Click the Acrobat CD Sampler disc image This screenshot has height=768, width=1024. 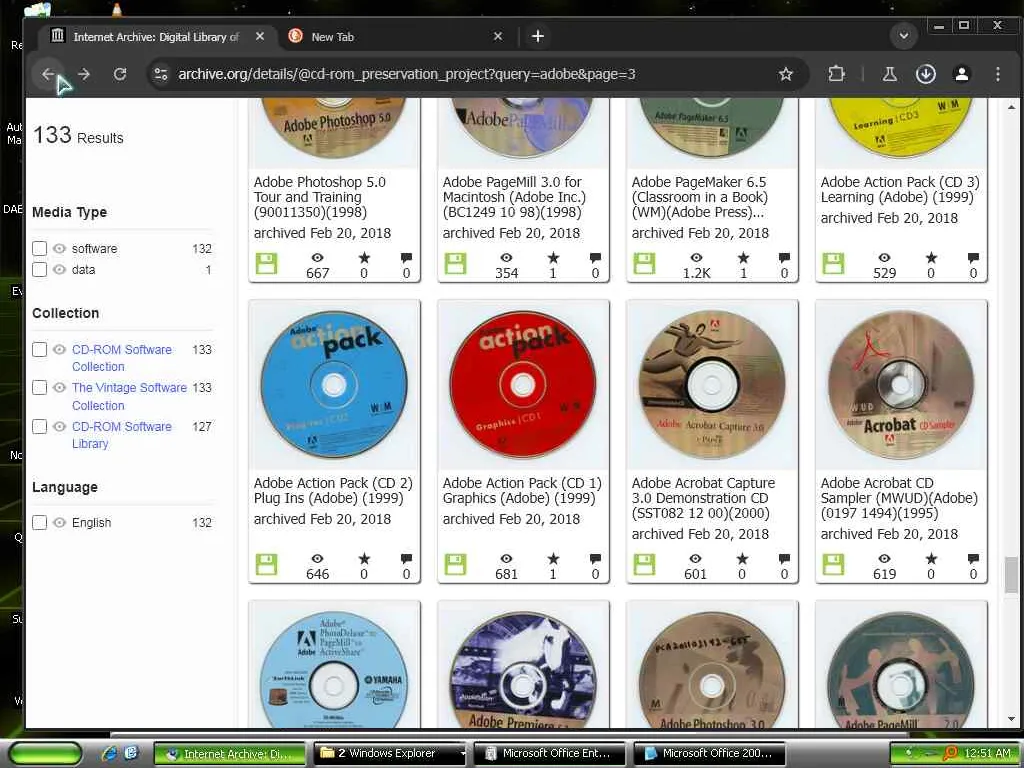[901, 385]
